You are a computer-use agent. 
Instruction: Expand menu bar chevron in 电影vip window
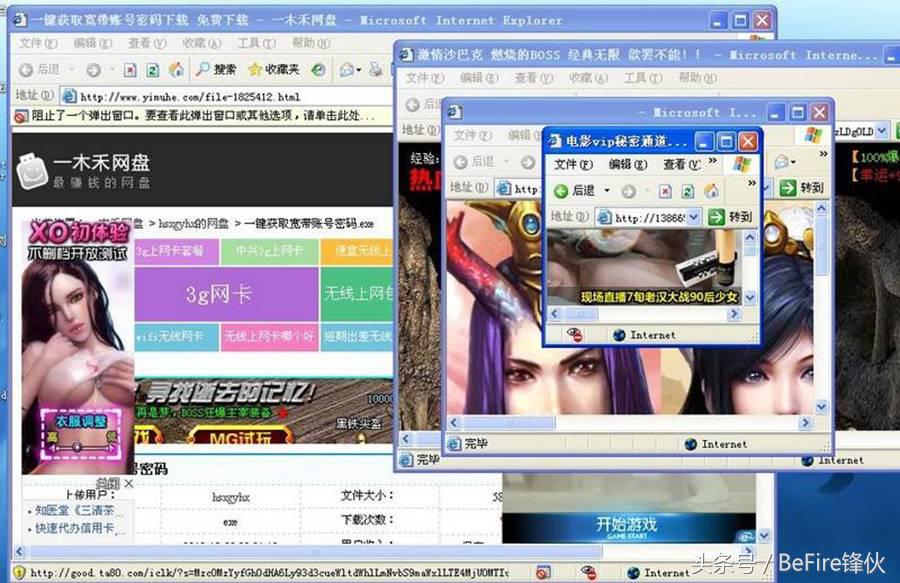pos(713,161)
